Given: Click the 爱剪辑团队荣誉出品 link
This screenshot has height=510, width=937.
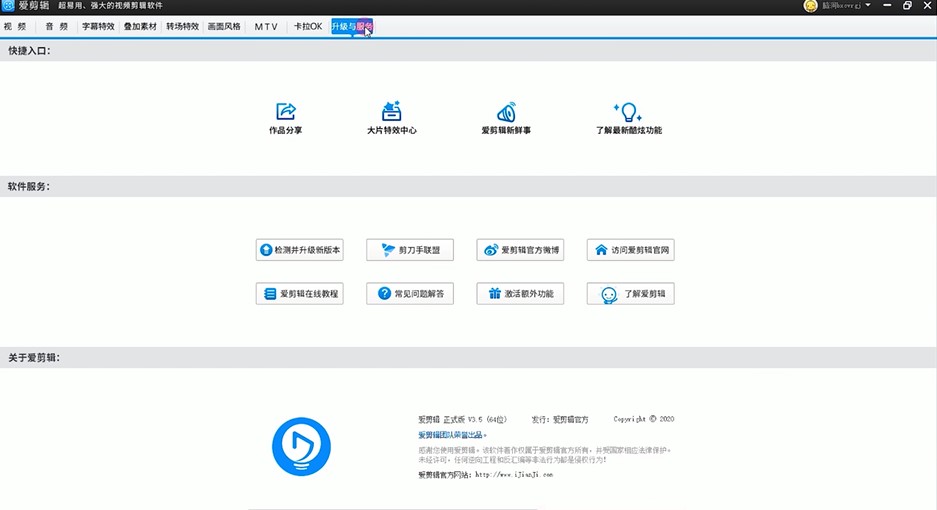Looking at the screenshot, I should (450, 435).
